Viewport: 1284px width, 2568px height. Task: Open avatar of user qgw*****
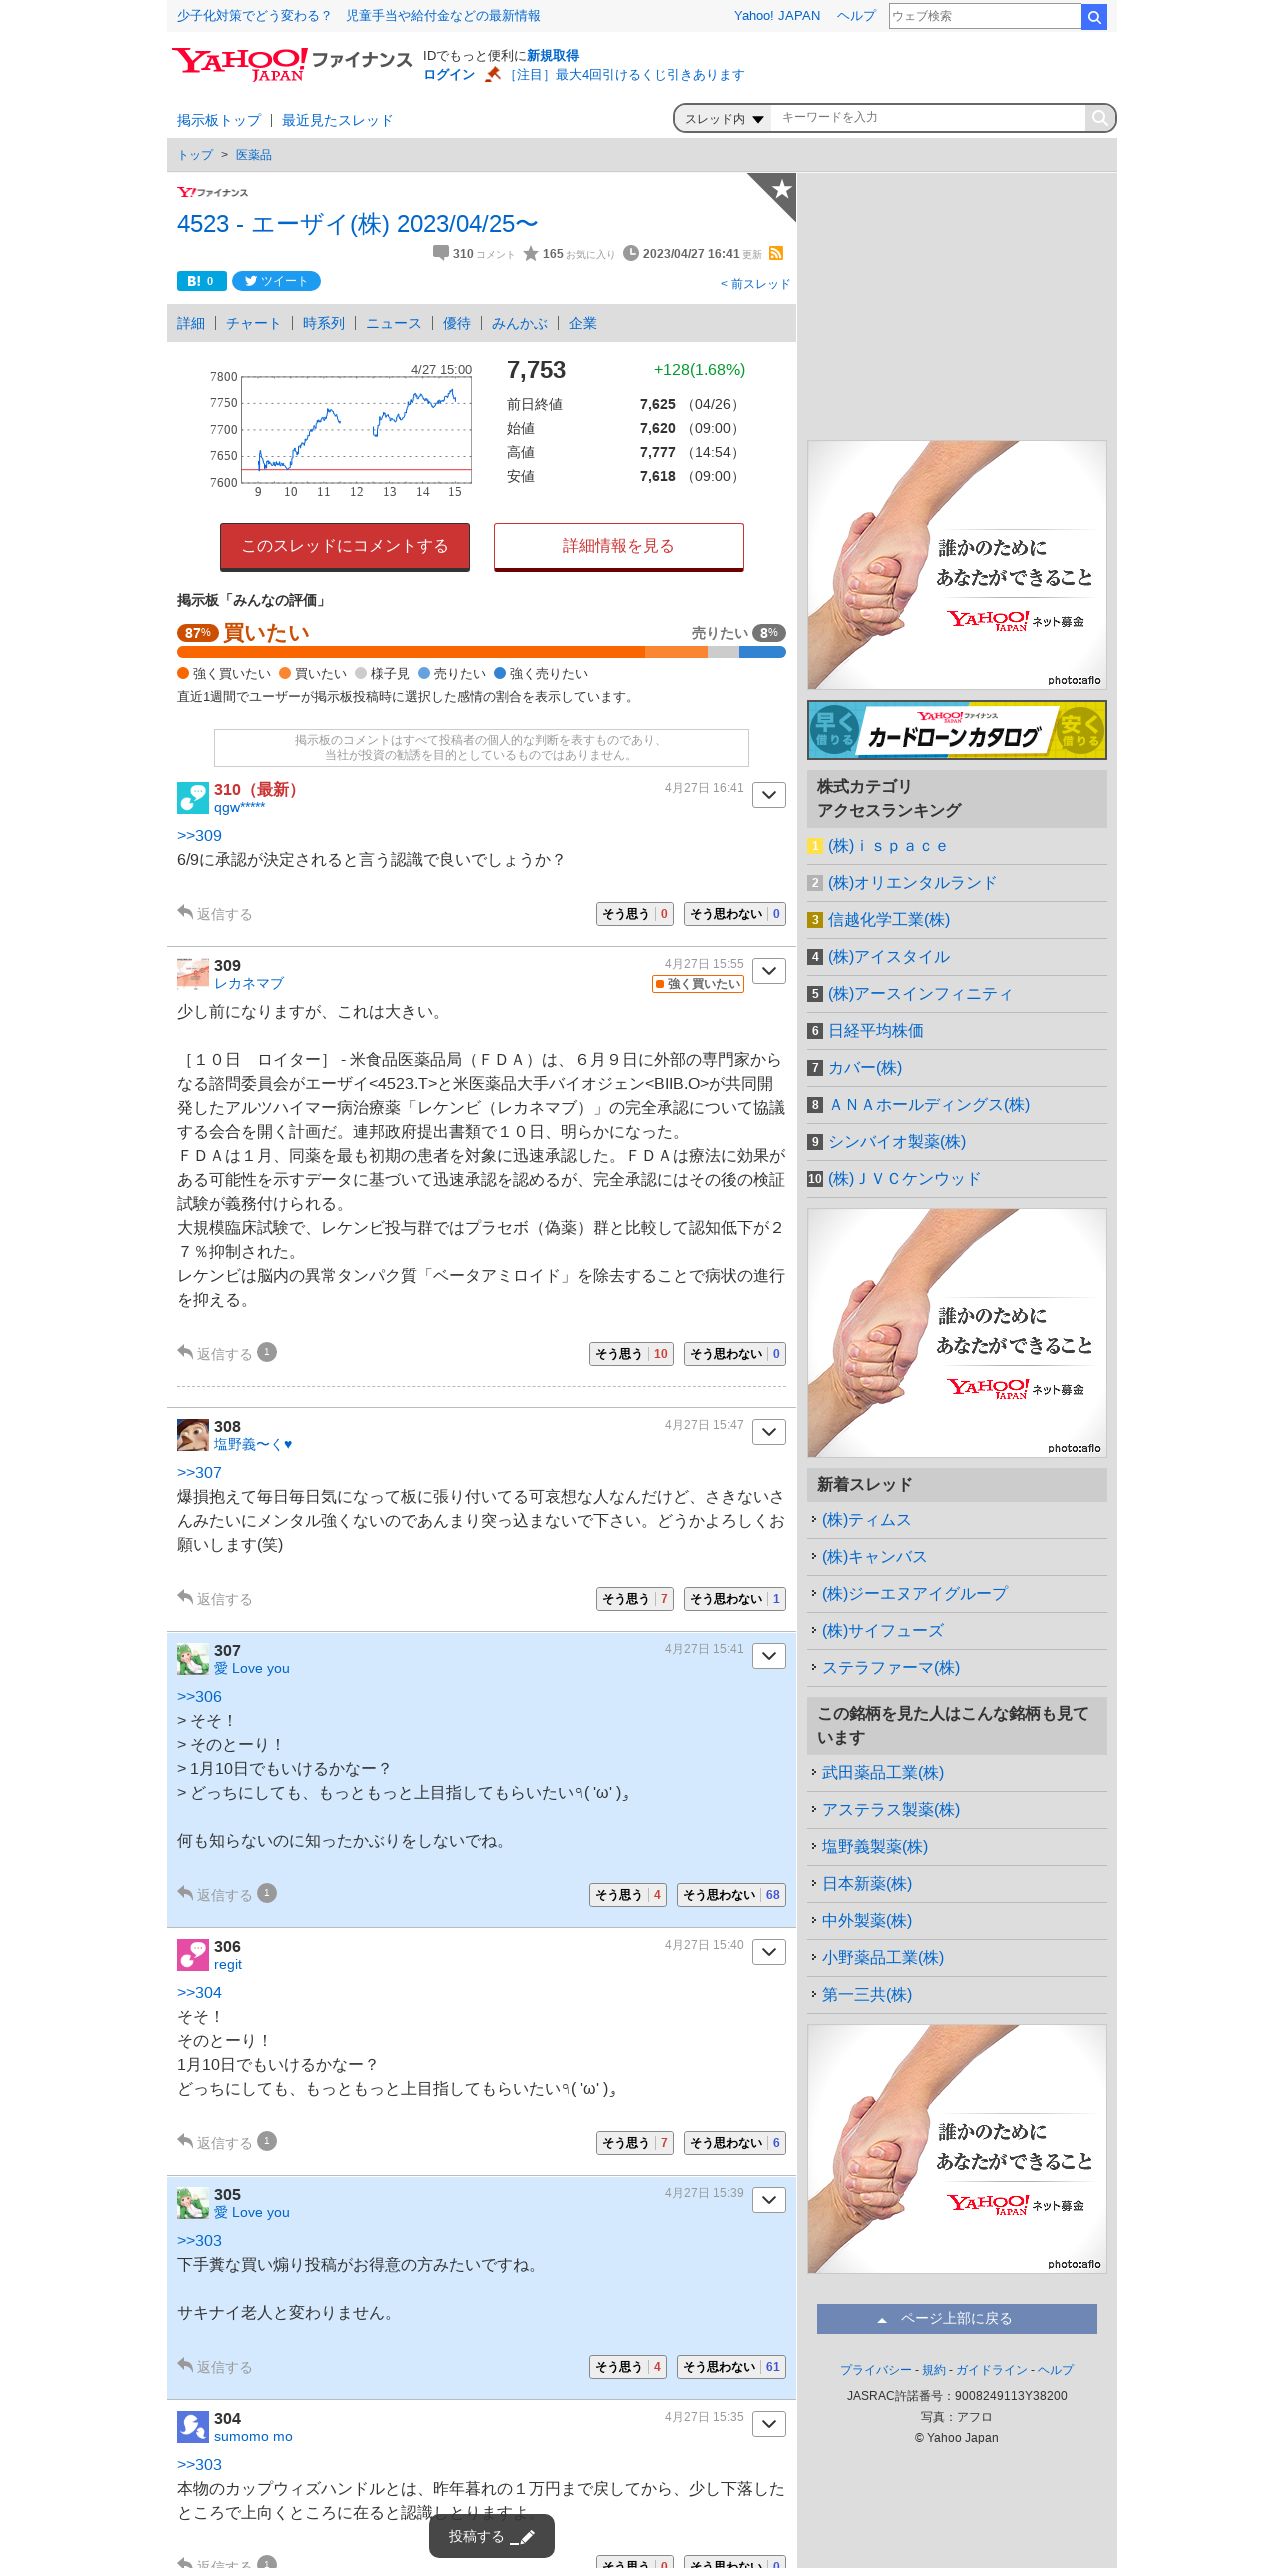click(x=193, y=798)
